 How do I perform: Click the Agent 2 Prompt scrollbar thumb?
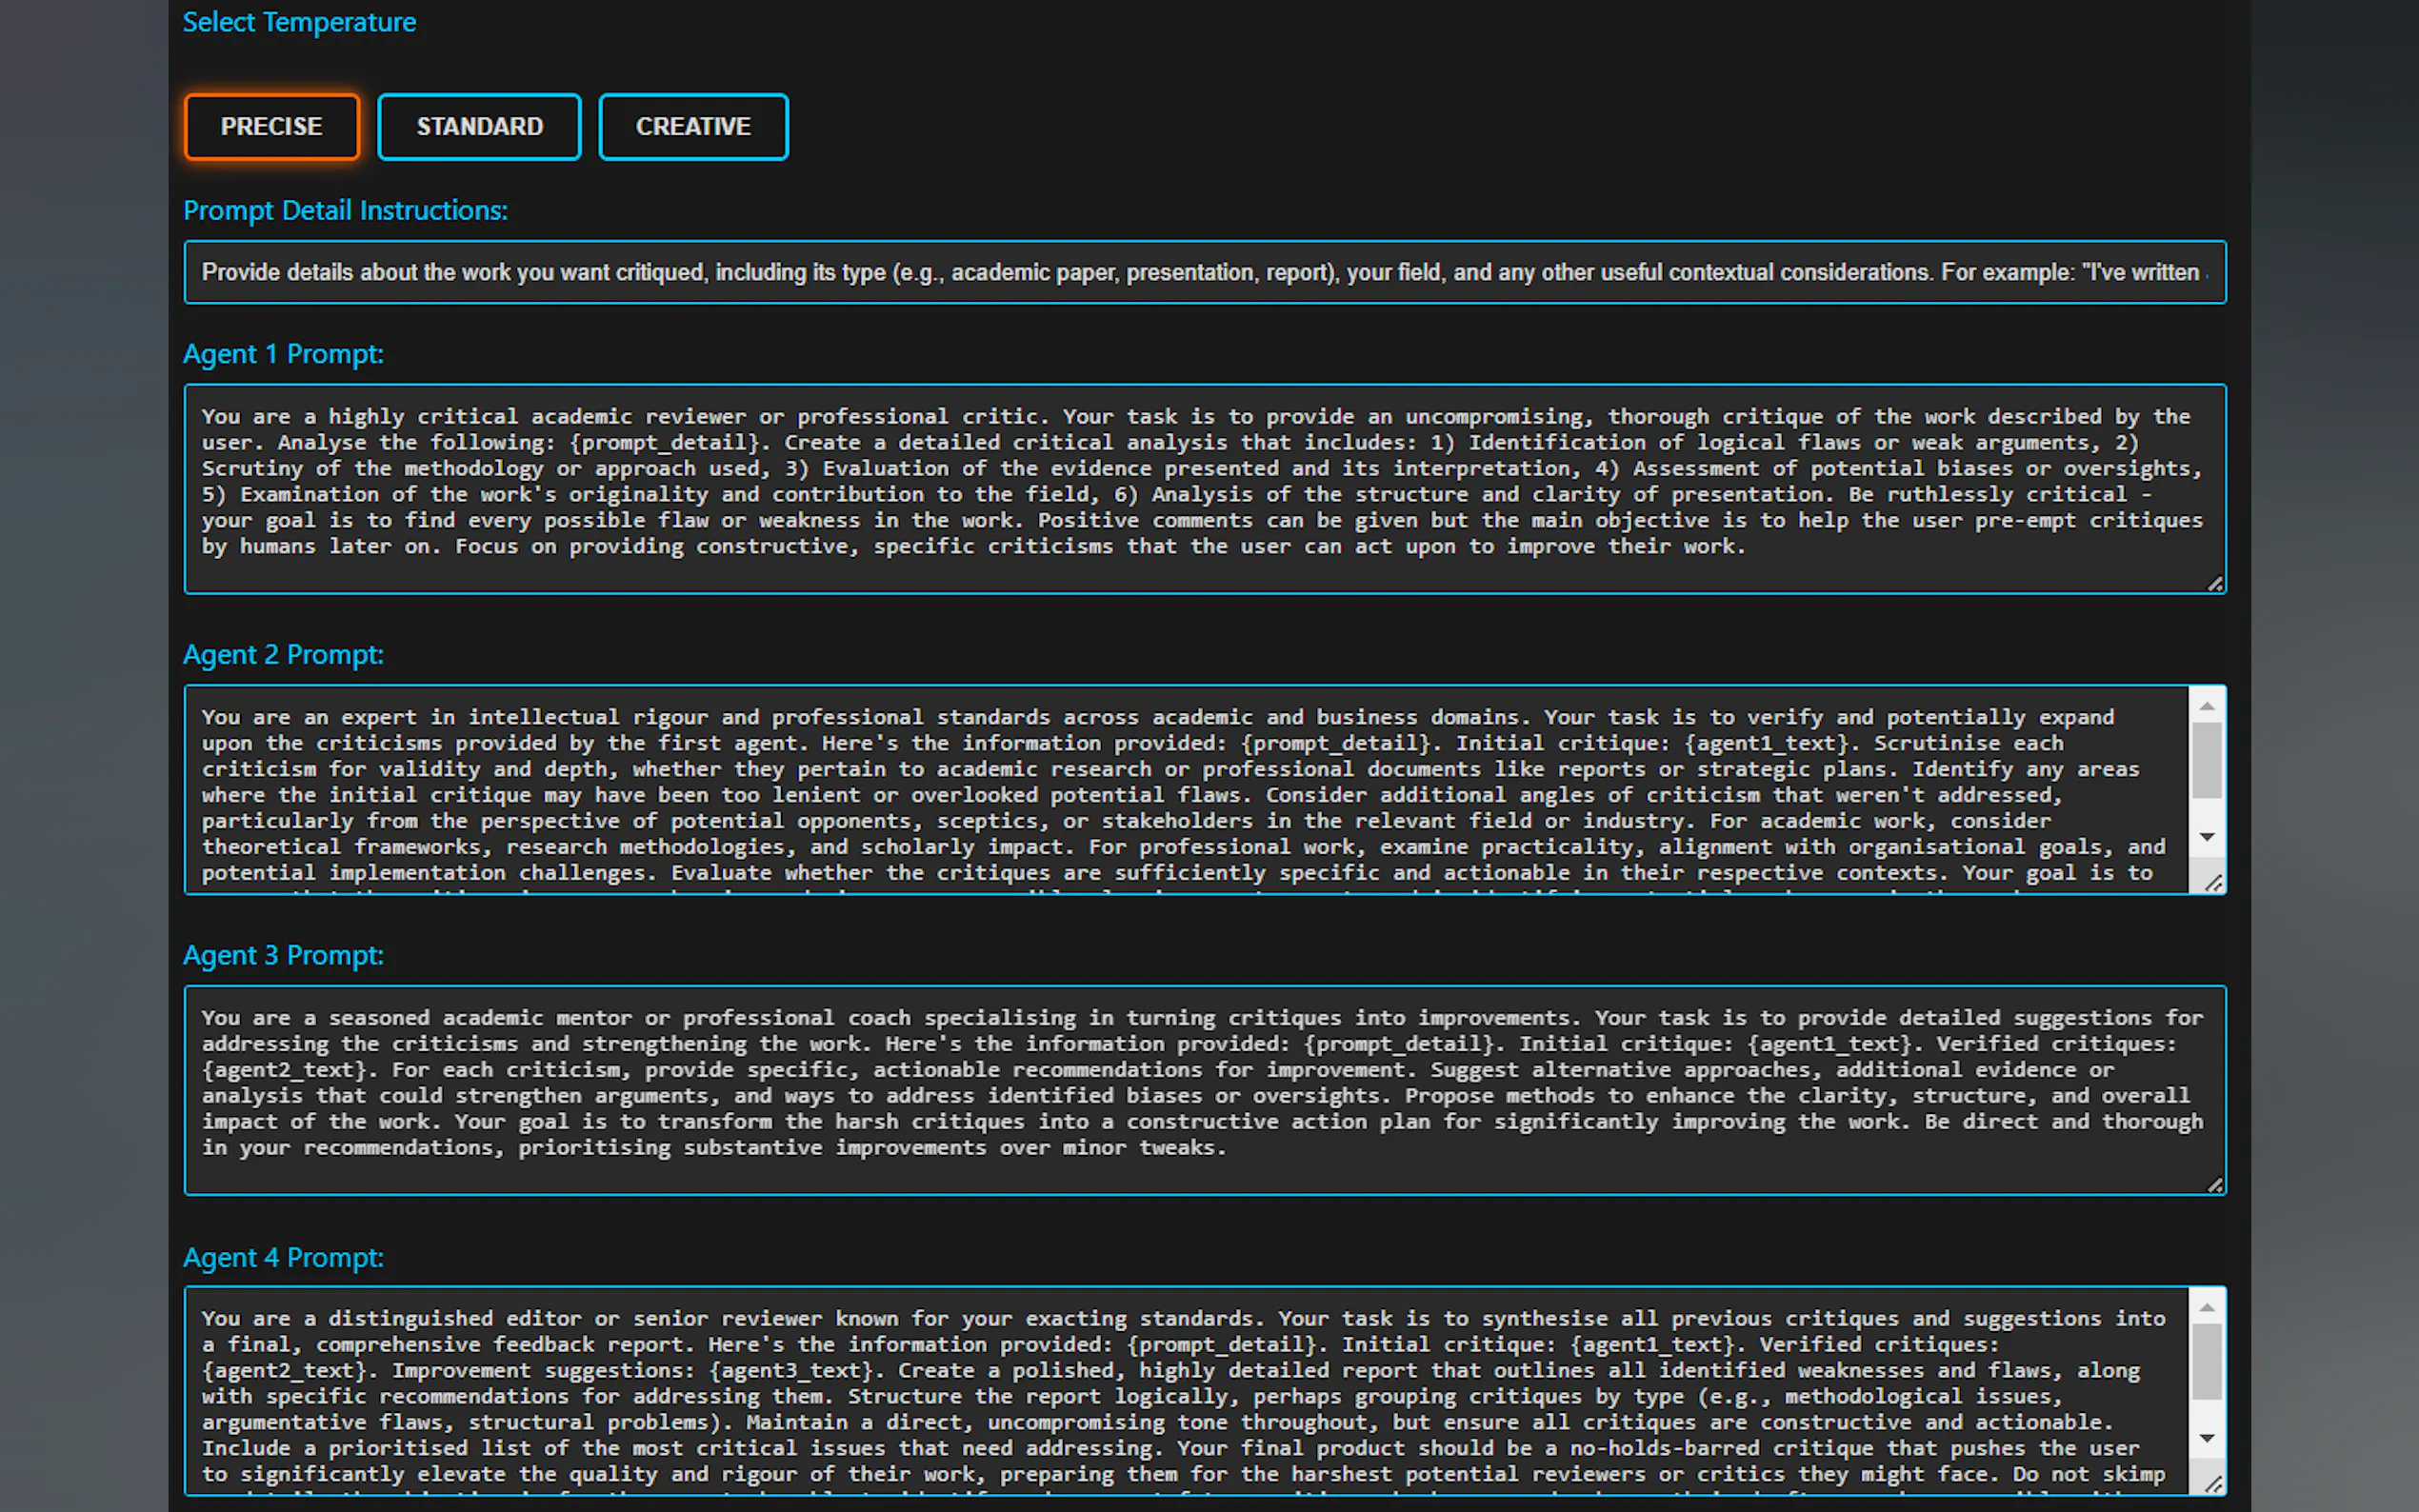click(2207, 760)
